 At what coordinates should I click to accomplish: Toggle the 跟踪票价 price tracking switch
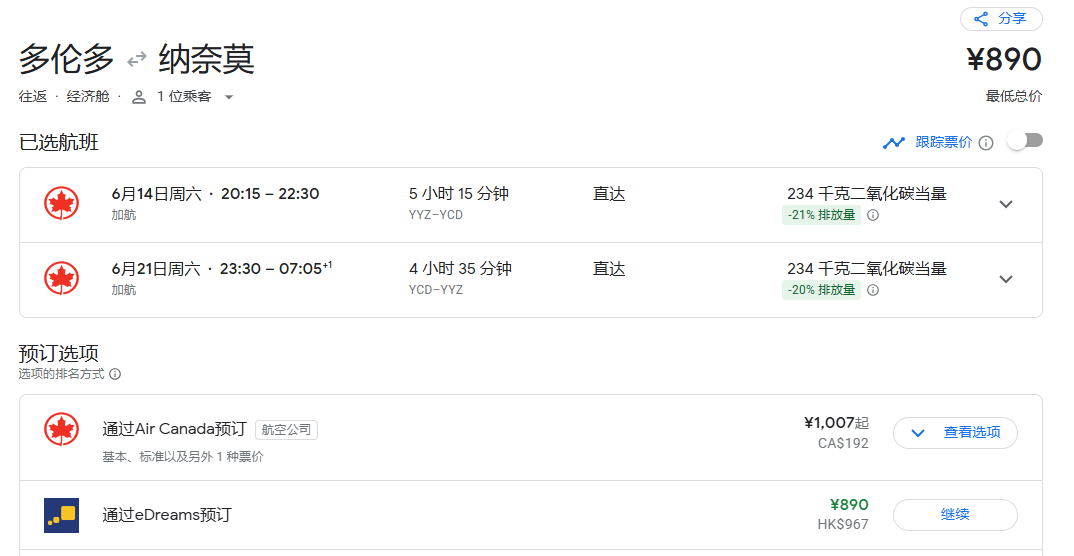click(1025, 141)
